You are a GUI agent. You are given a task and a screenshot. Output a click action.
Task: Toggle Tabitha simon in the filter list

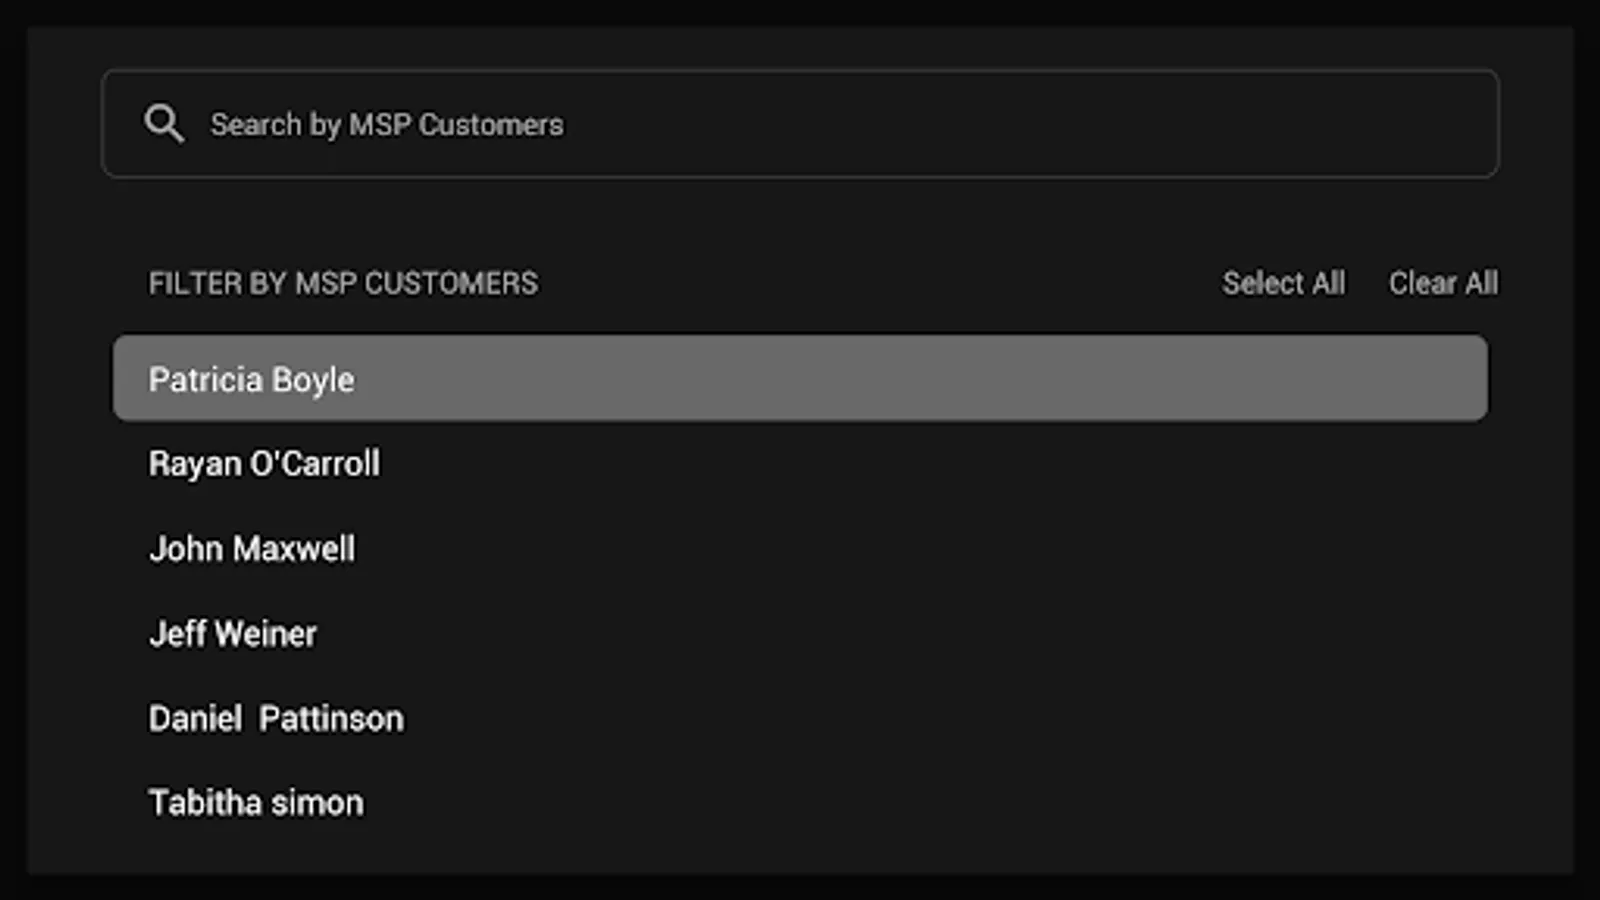[x=256, y=803]
